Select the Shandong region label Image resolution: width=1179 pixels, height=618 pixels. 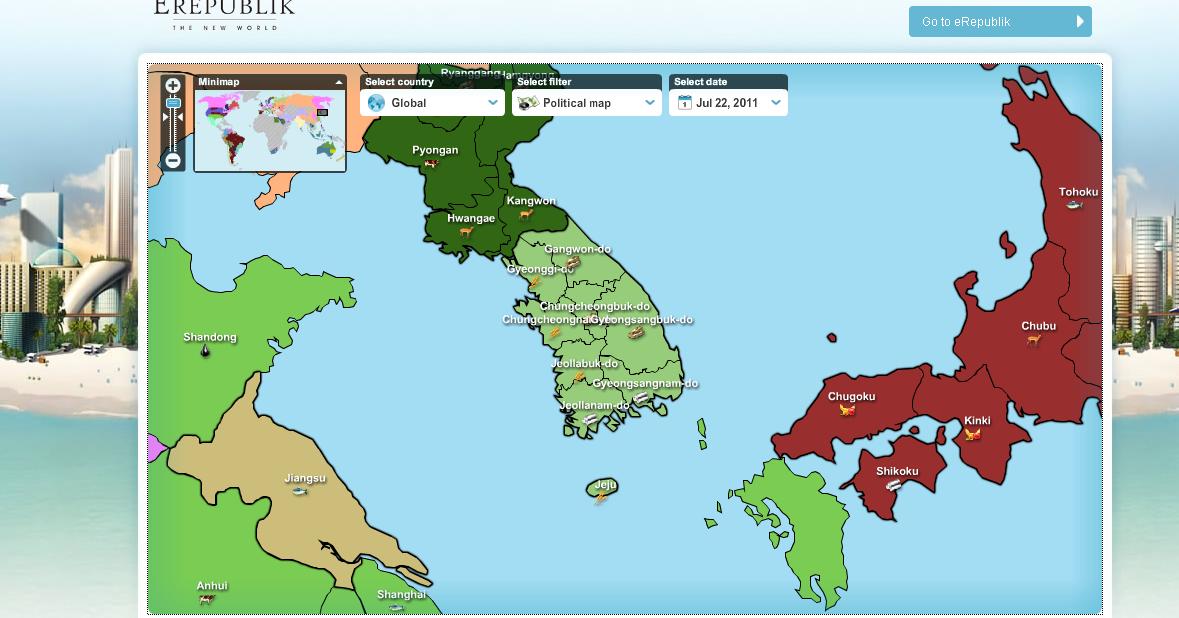coord(210,337)
